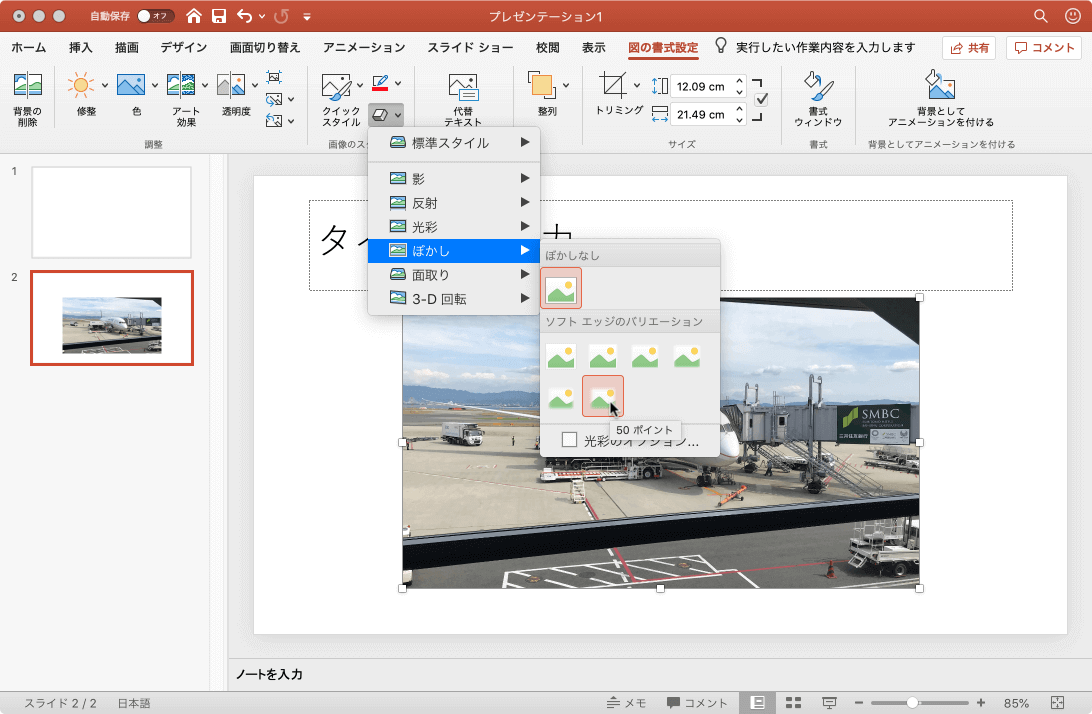The image size is (1092, 714).
Task: Select the ぼかしなし no soft edge thumbnail
Action: click(561, 288)
